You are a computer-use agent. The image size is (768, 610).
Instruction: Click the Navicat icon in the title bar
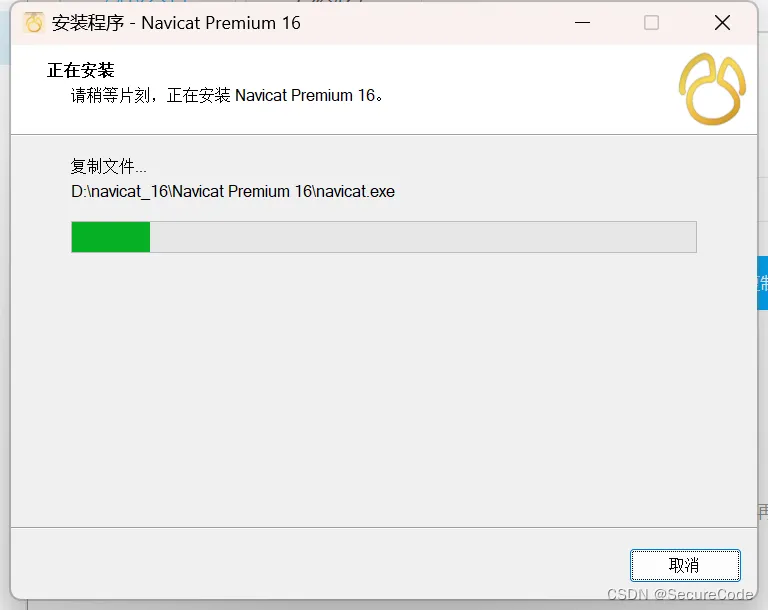34,23
